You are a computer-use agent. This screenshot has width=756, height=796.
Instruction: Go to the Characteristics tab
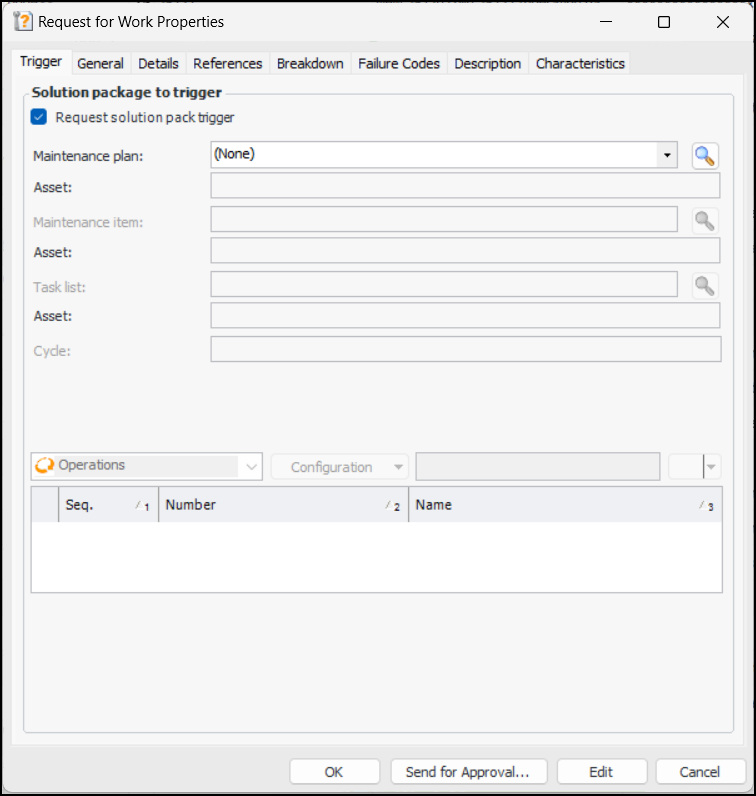point(580,63)
